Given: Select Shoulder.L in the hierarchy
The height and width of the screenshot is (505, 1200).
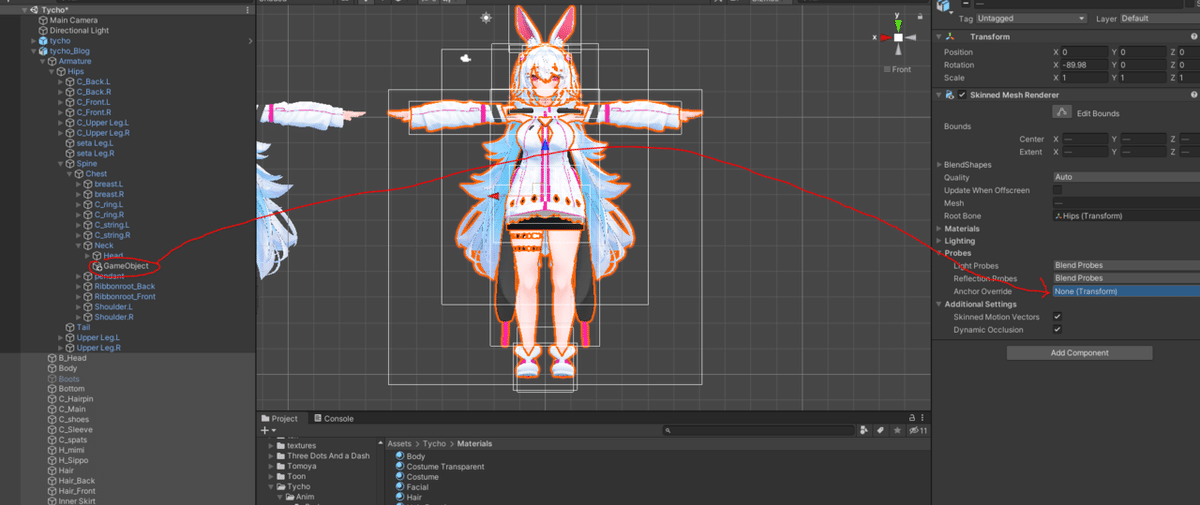Looking at the screenshot, I should [x=113, y=307].
